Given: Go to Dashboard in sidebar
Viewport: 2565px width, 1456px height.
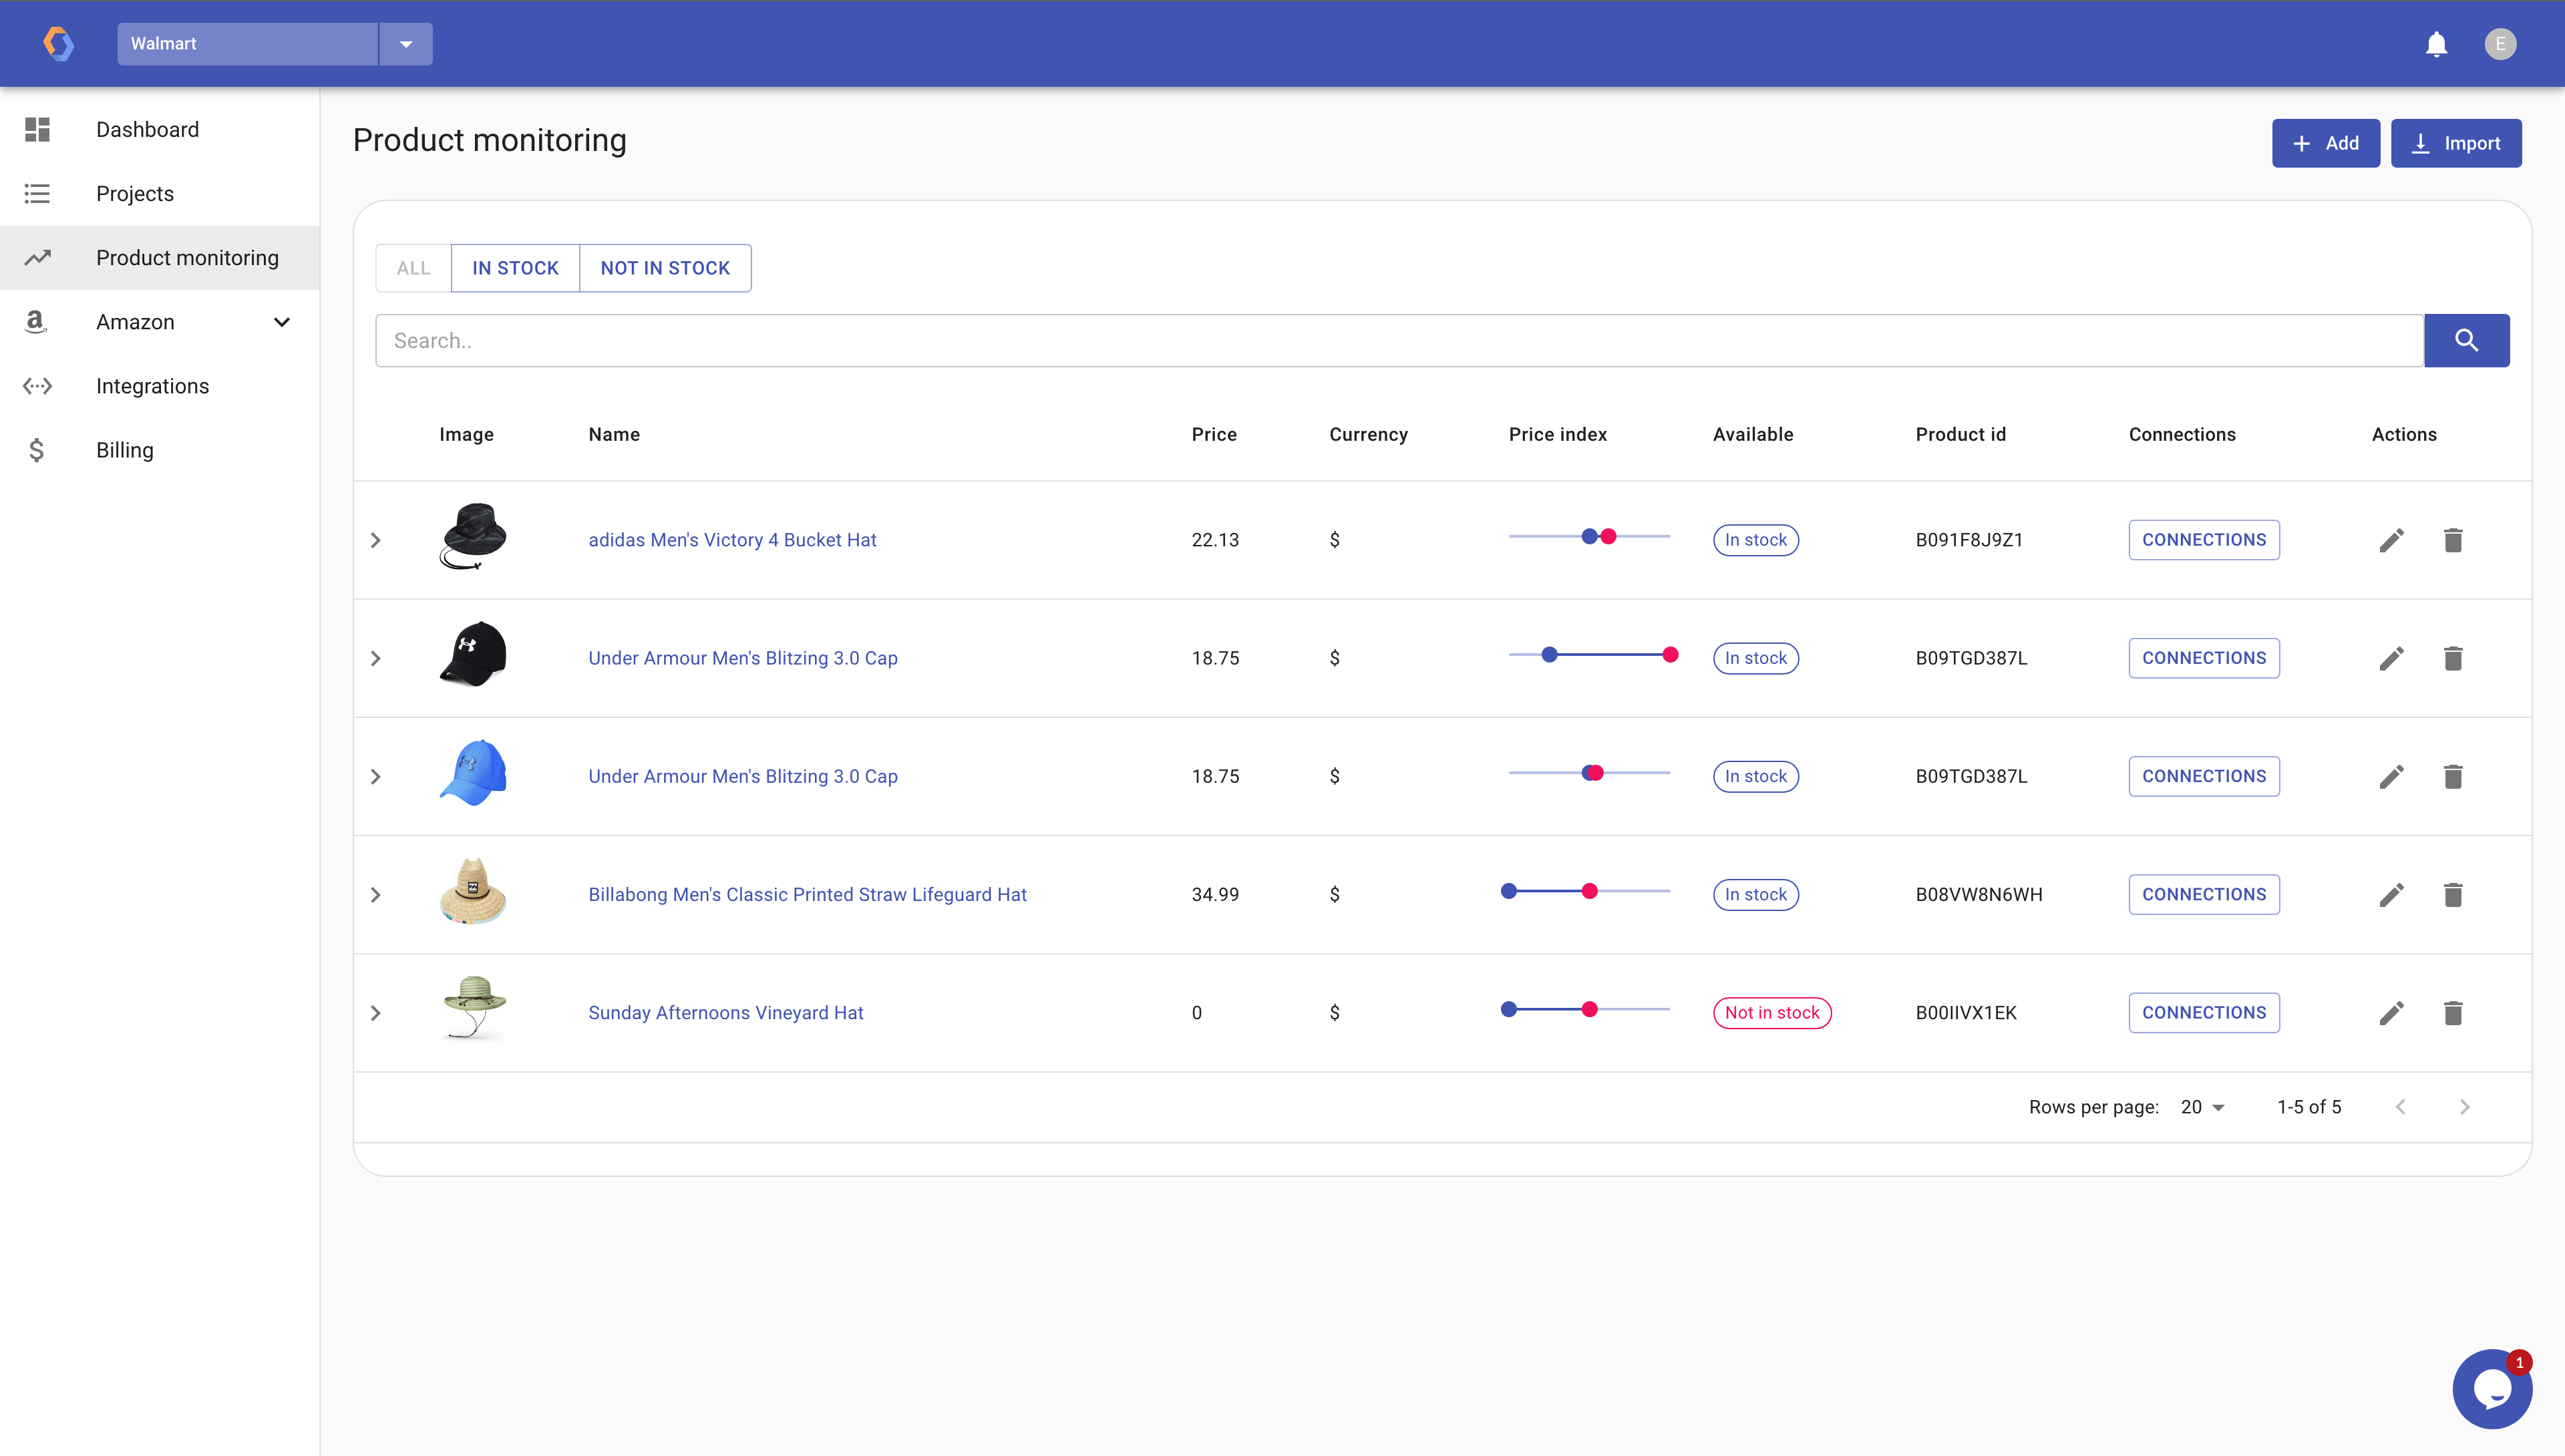Looking at the screenshot, I should [147, 129].
